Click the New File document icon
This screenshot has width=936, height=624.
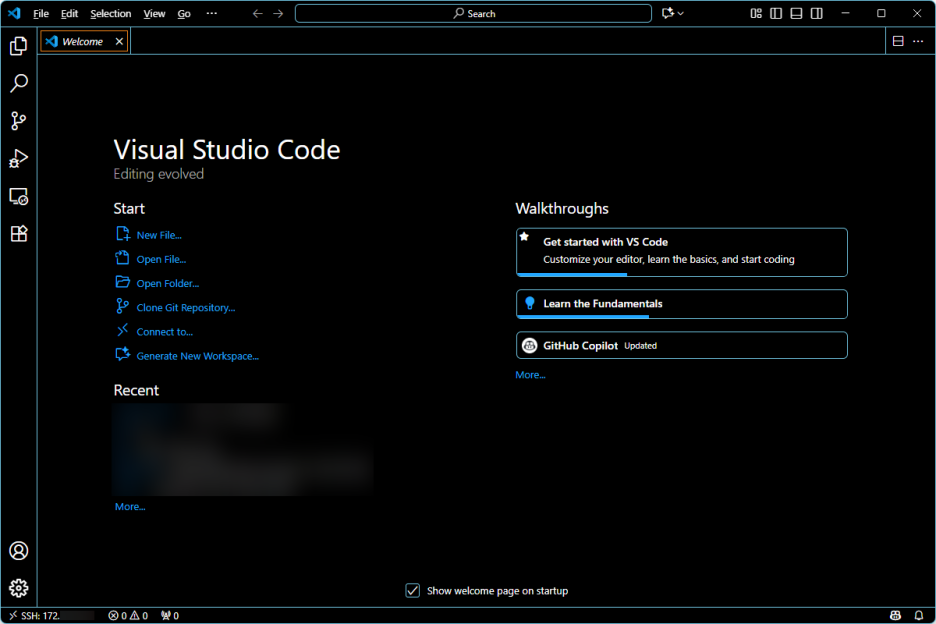coord(122,233)
